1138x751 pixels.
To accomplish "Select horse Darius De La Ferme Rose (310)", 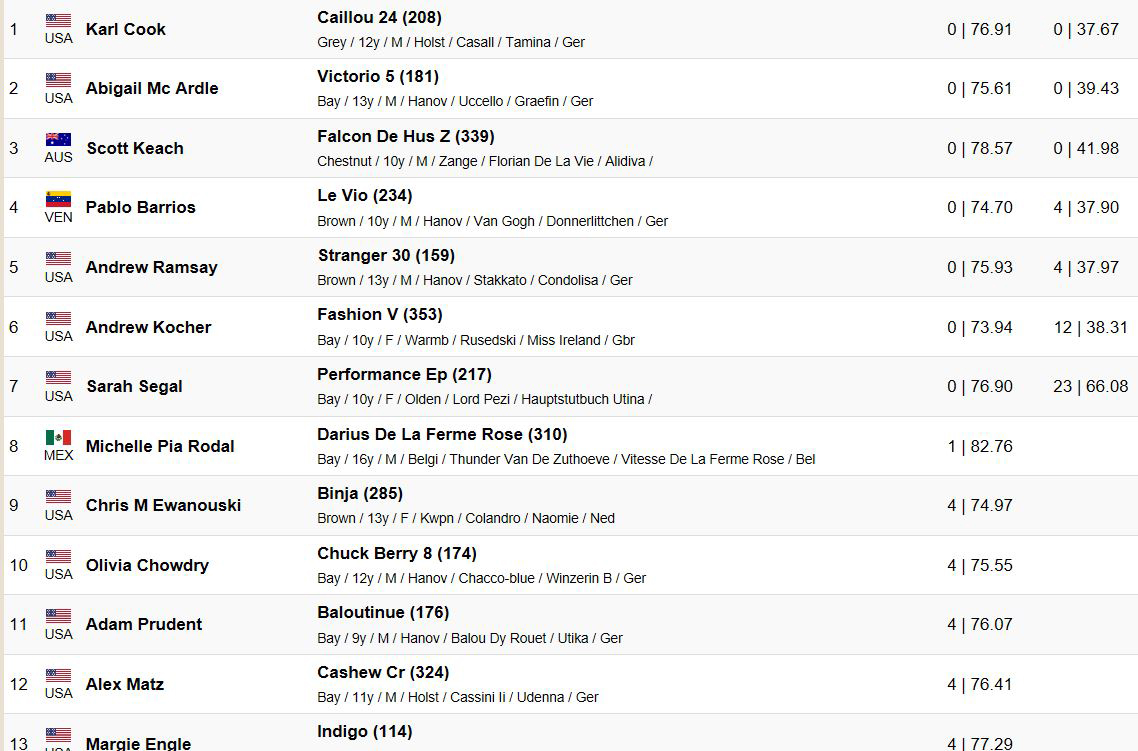I will coord(442,434).
